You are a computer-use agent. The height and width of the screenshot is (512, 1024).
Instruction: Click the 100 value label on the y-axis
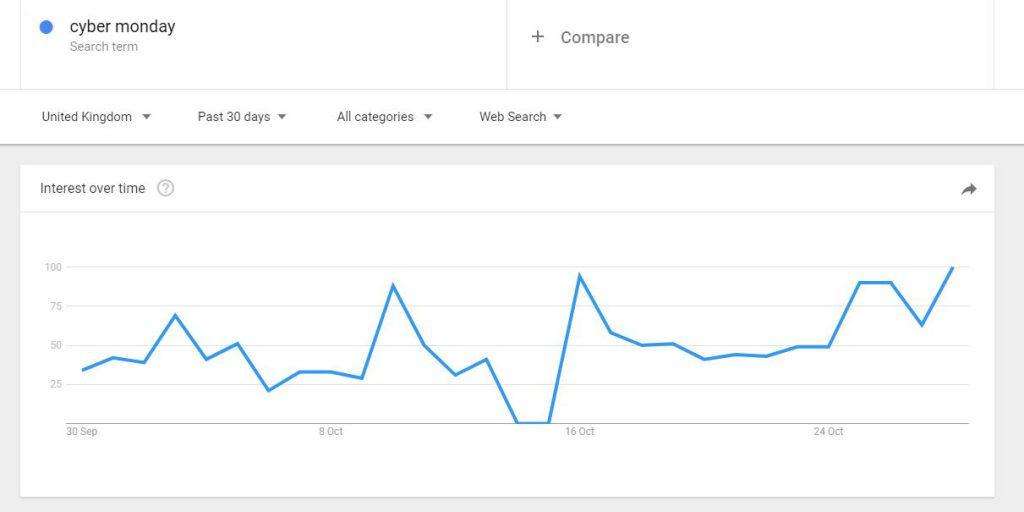pyautogui.click(x=53, y=267)
